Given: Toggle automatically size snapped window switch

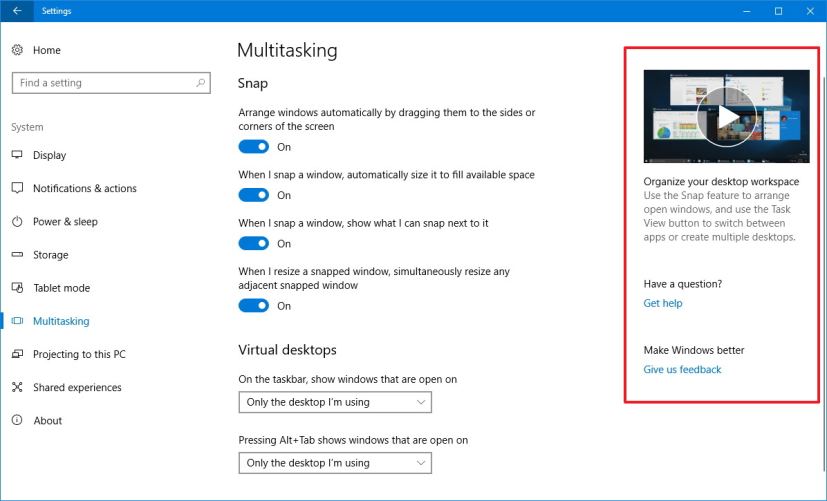Looking at the screenshot, I should coord(254,195).
